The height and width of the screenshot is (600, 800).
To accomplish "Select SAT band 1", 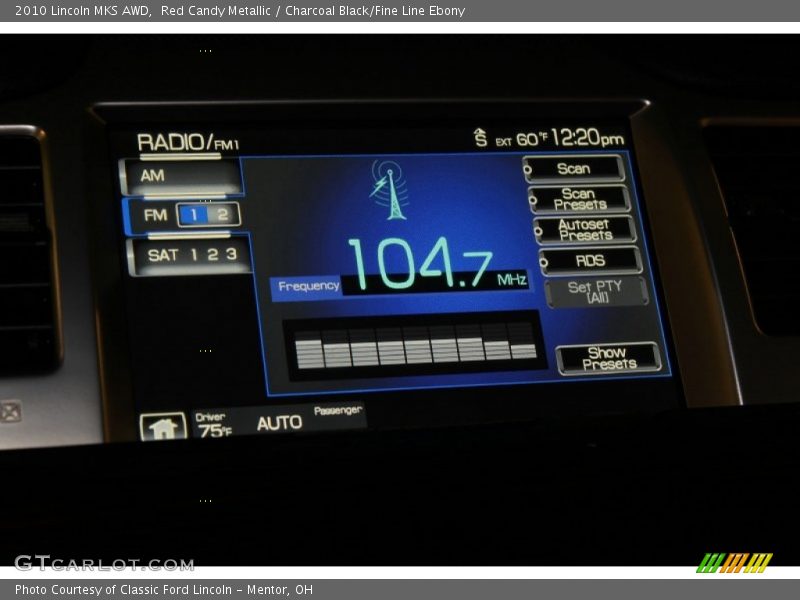I will 195,254.
